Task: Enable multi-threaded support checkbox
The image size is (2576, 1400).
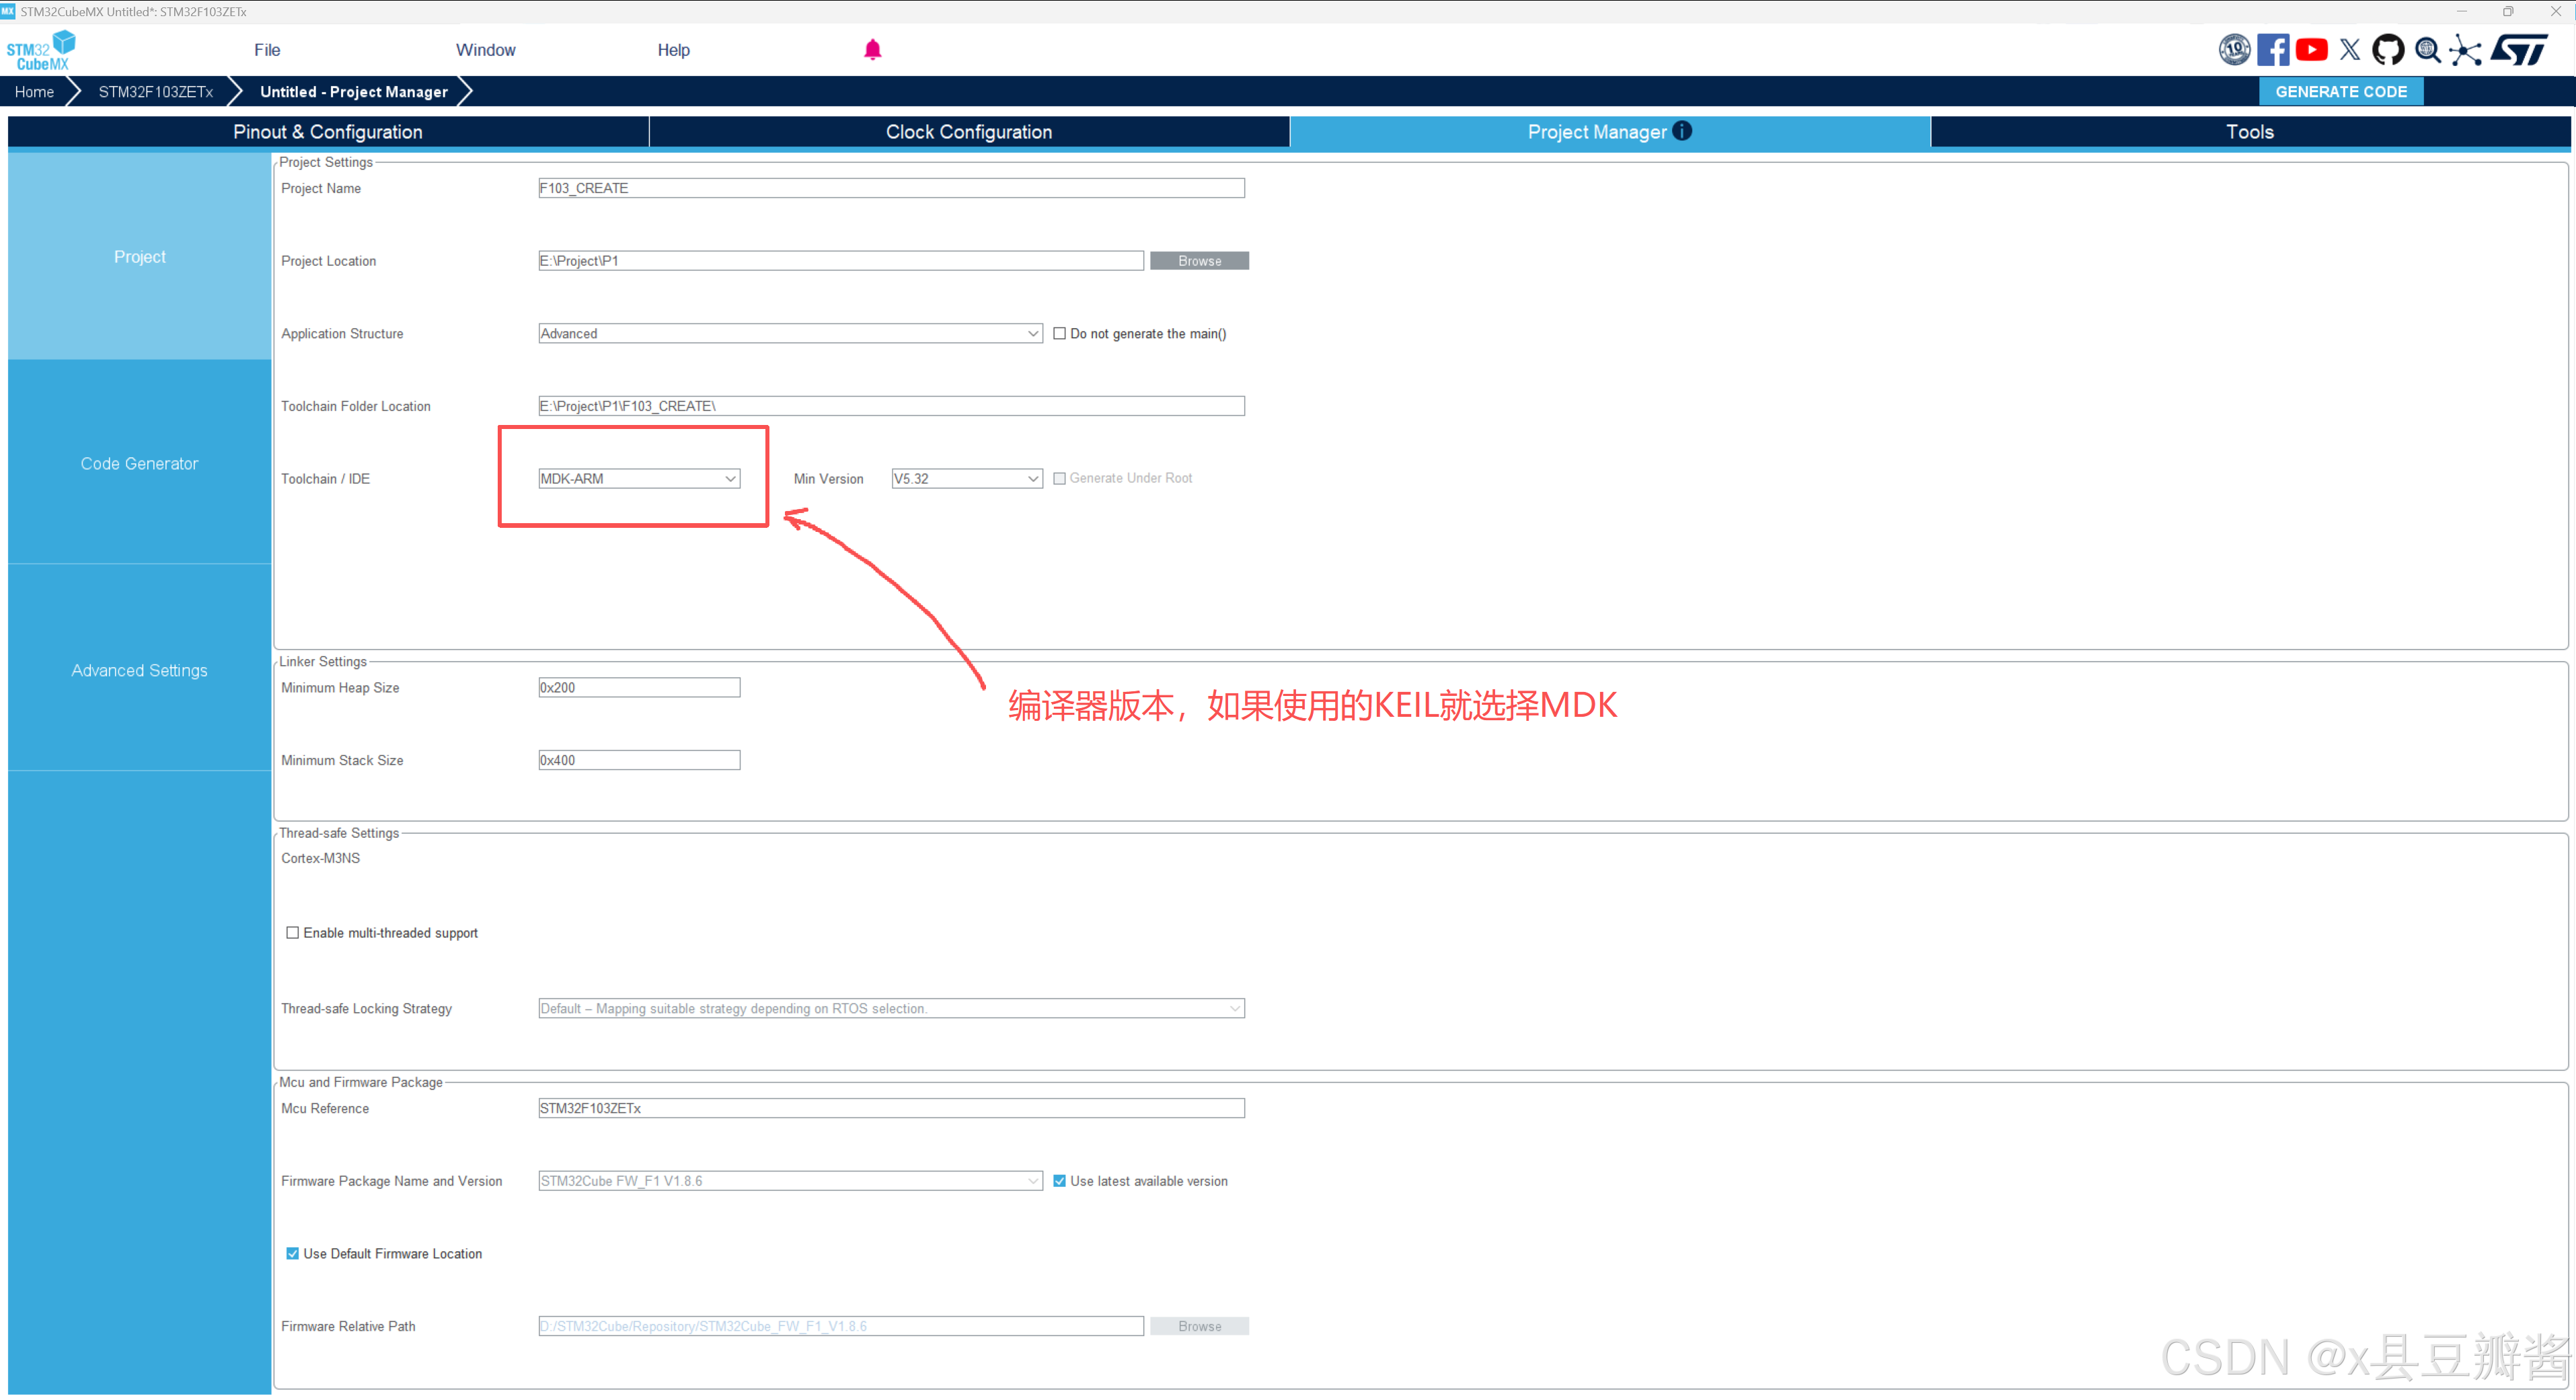Action: 292,933
